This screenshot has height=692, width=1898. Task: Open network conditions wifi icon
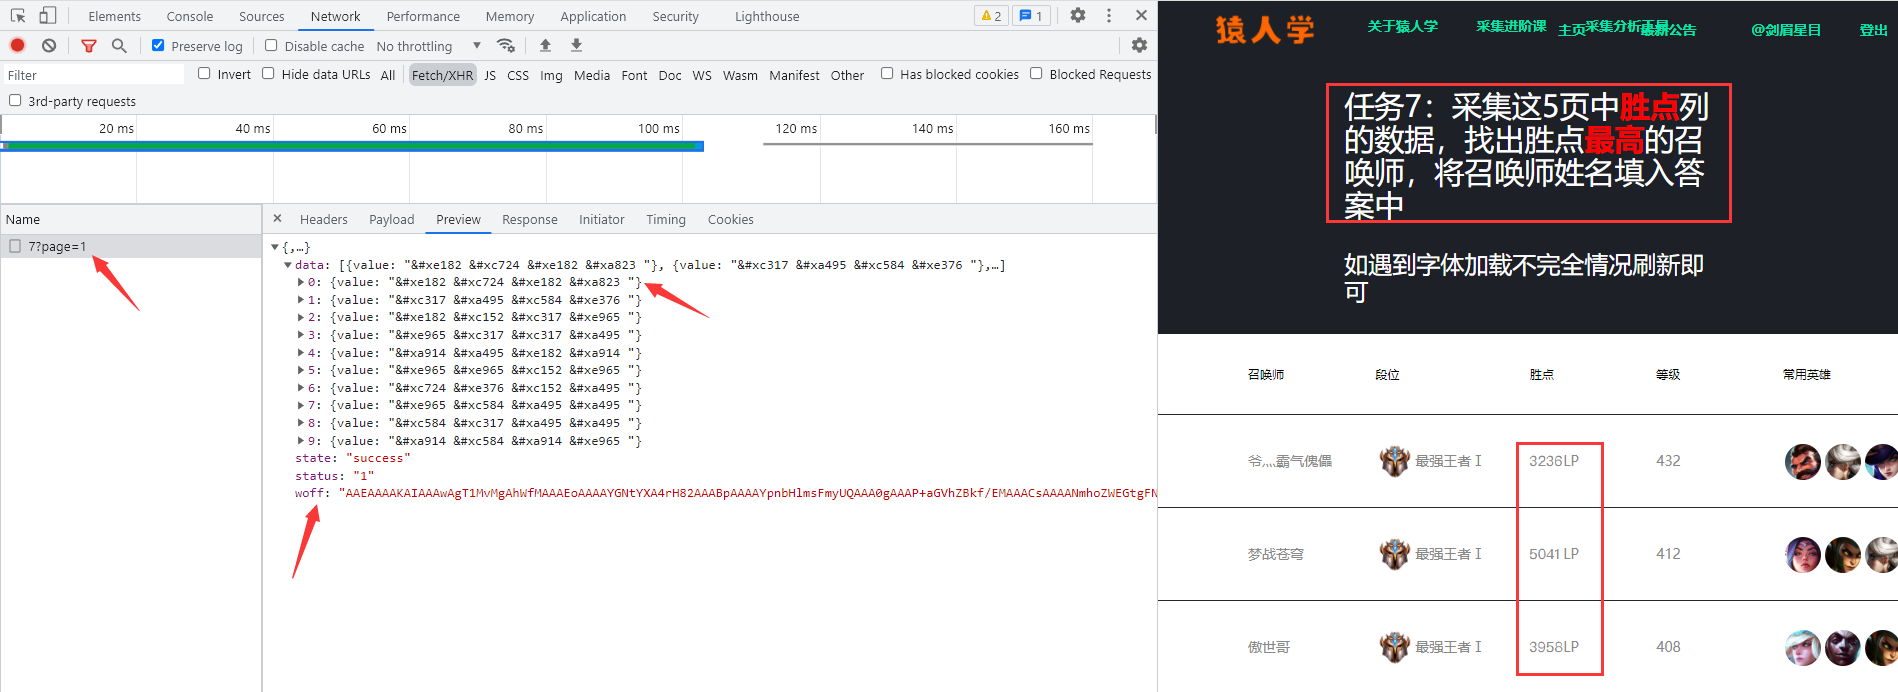point(506,45)
